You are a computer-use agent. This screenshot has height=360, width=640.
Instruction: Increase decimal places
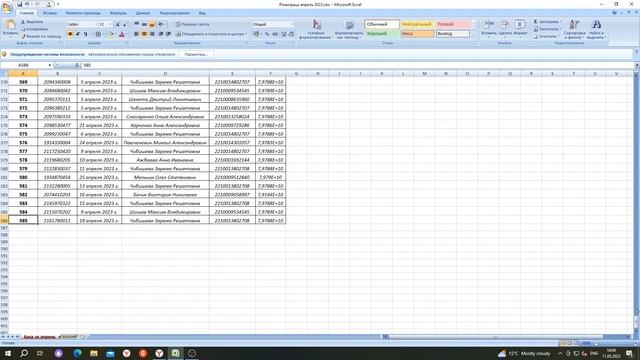pos(284,34)
